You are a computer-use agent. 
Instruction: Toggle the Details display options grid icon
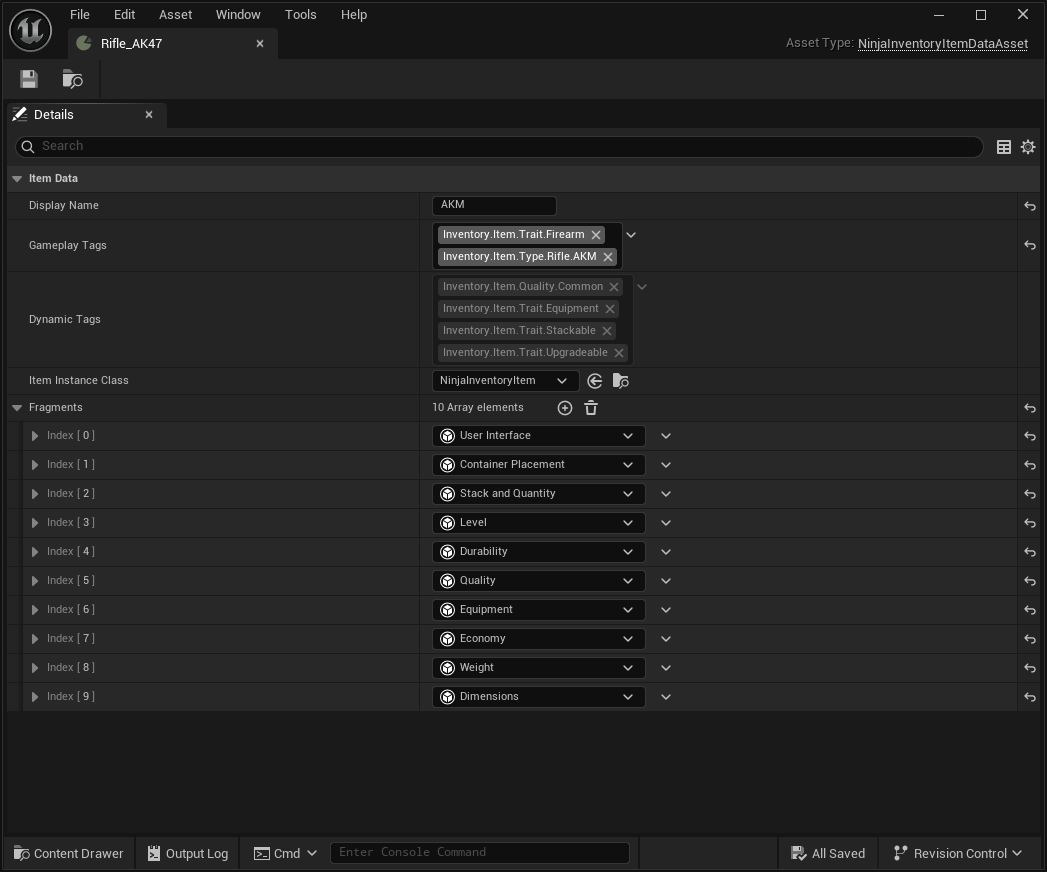[1004, 146]
